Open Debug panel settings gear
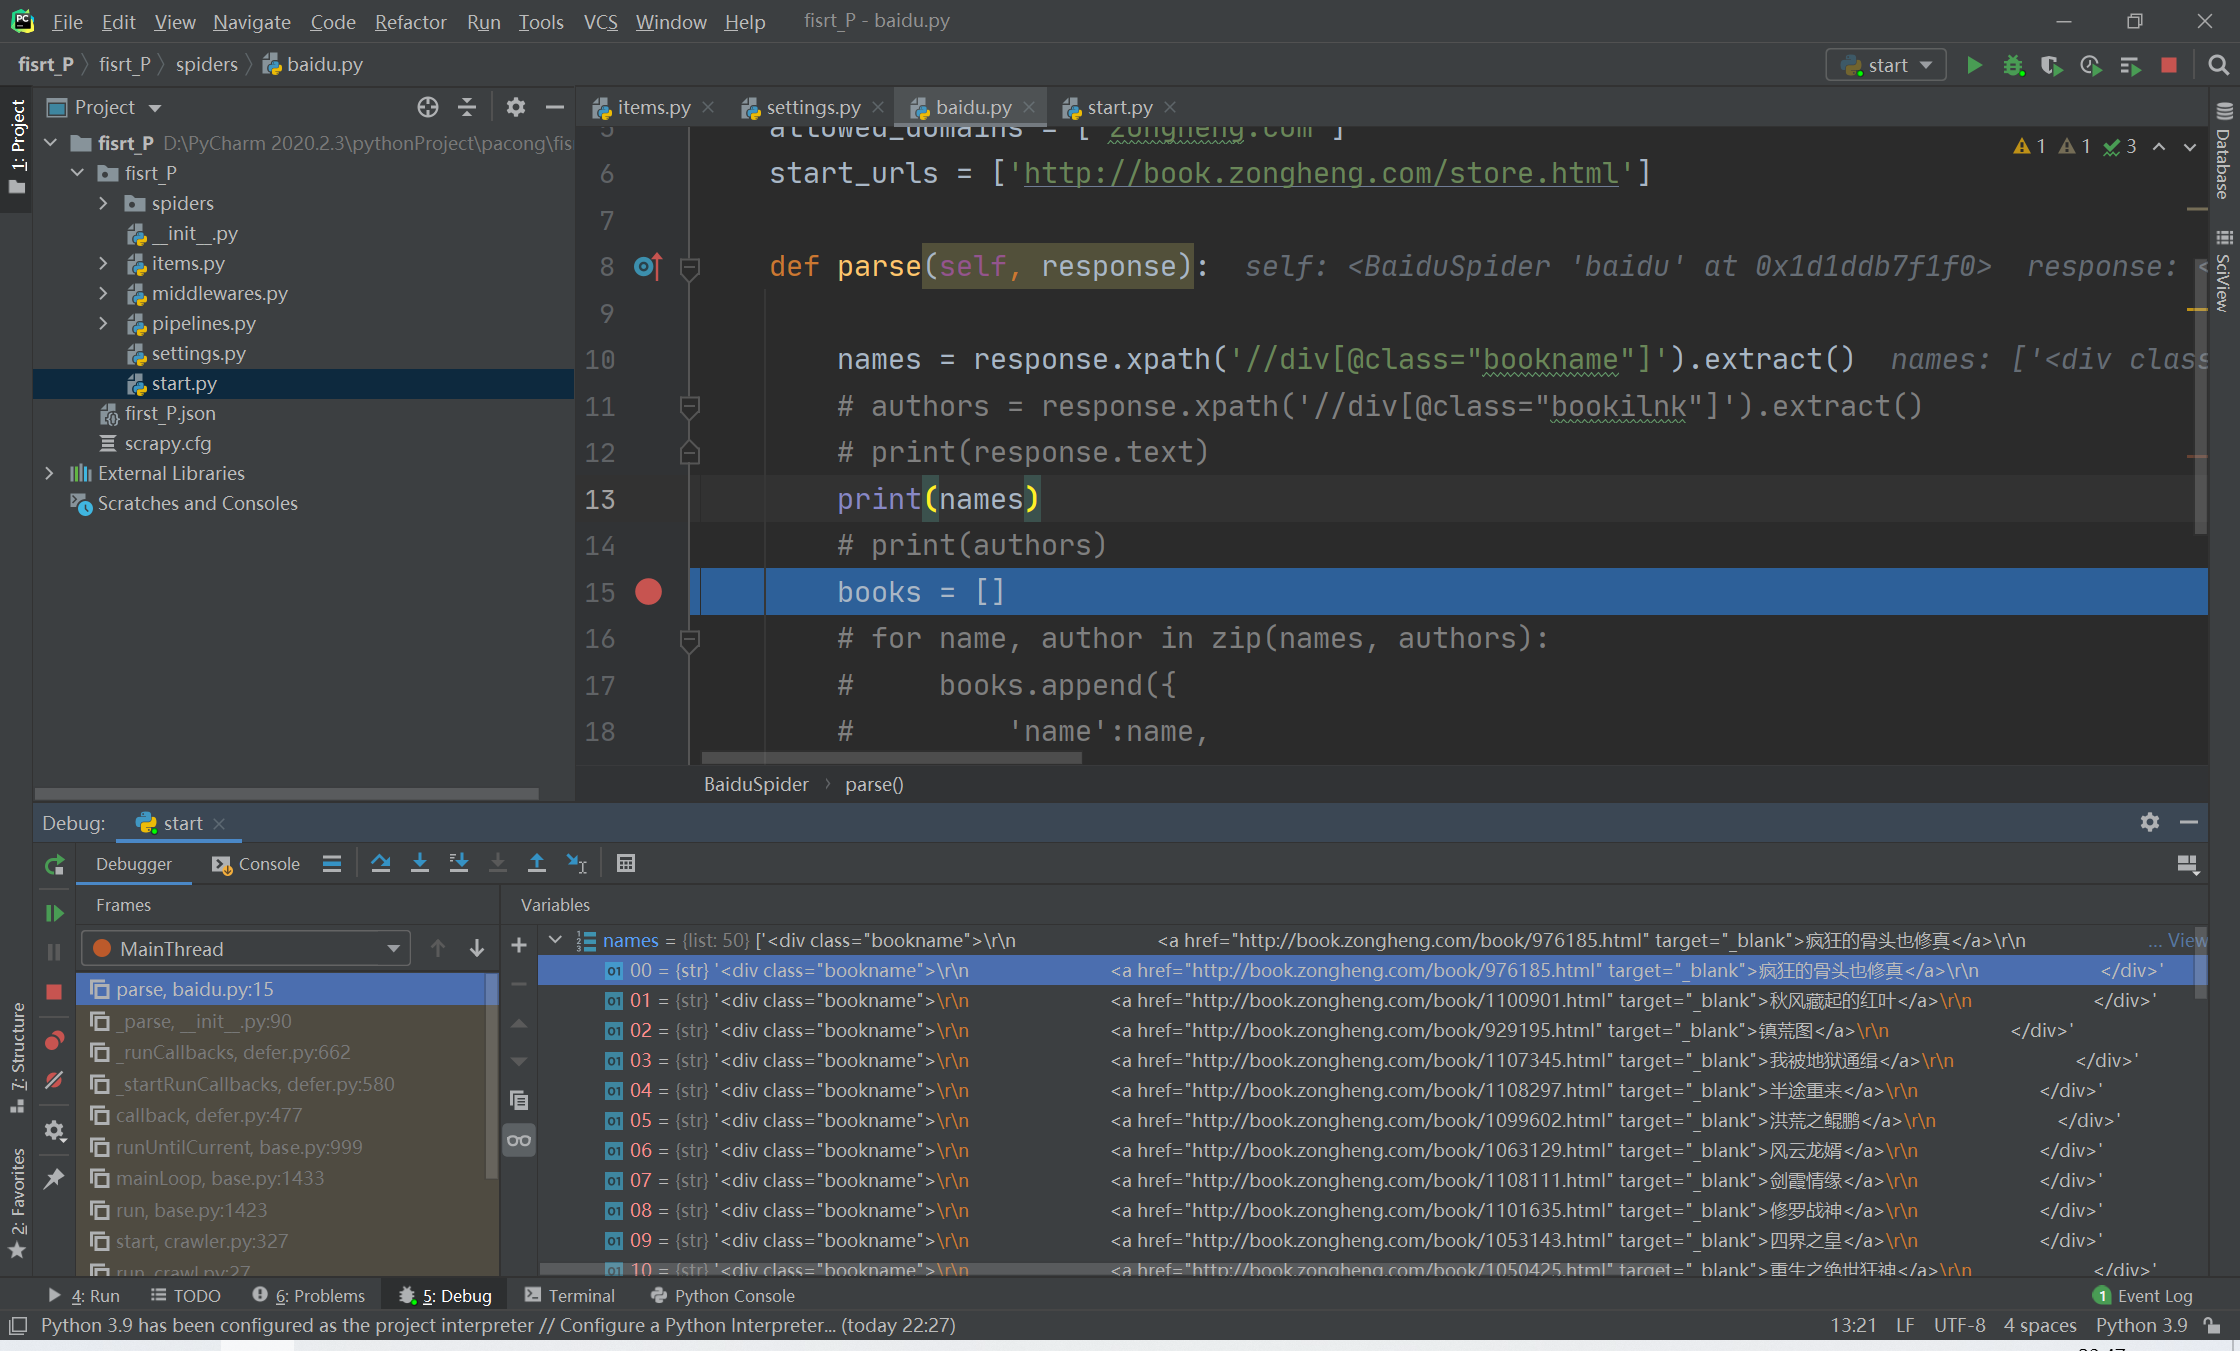Image resolution: width=2240 pixels, height=1351 pixels. tap(2150, 822)
